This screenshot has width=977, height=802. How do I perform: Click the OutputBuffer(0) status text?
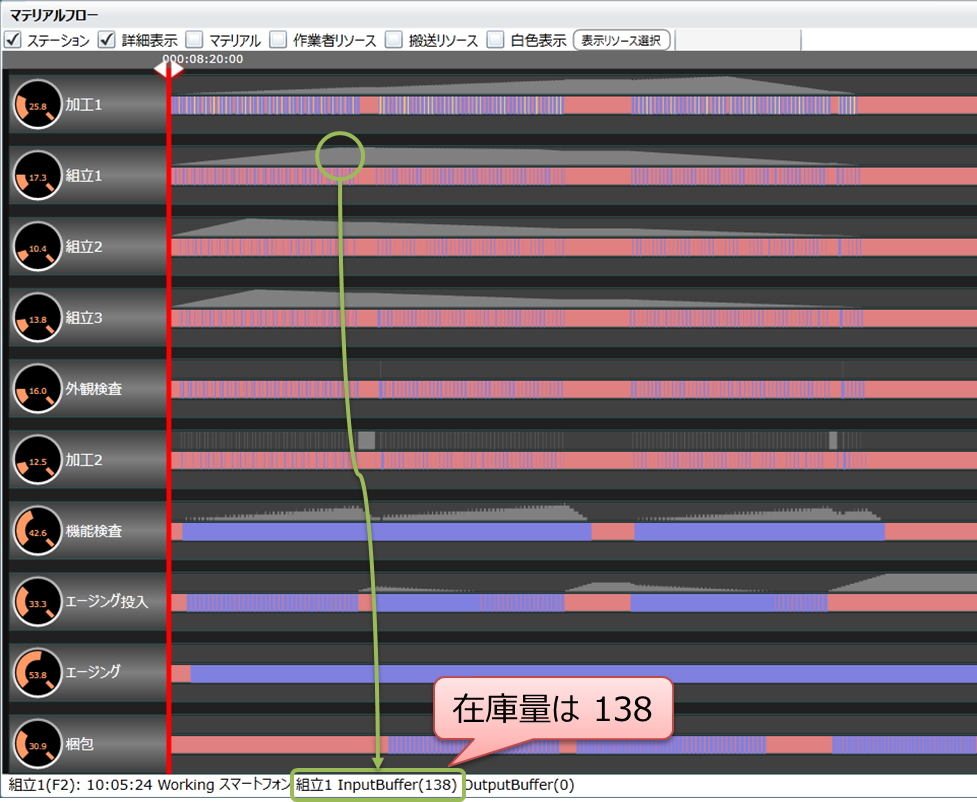point(520,785)
